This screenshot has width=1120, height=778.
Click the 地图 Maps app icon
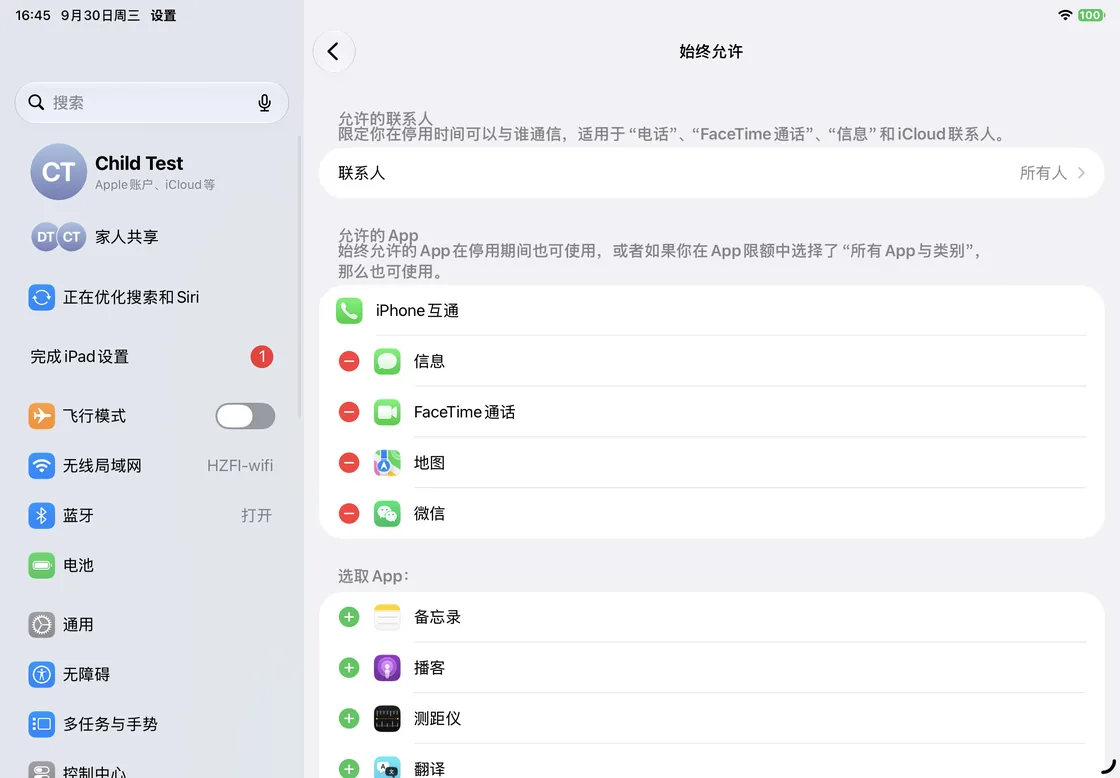[387, 463]
